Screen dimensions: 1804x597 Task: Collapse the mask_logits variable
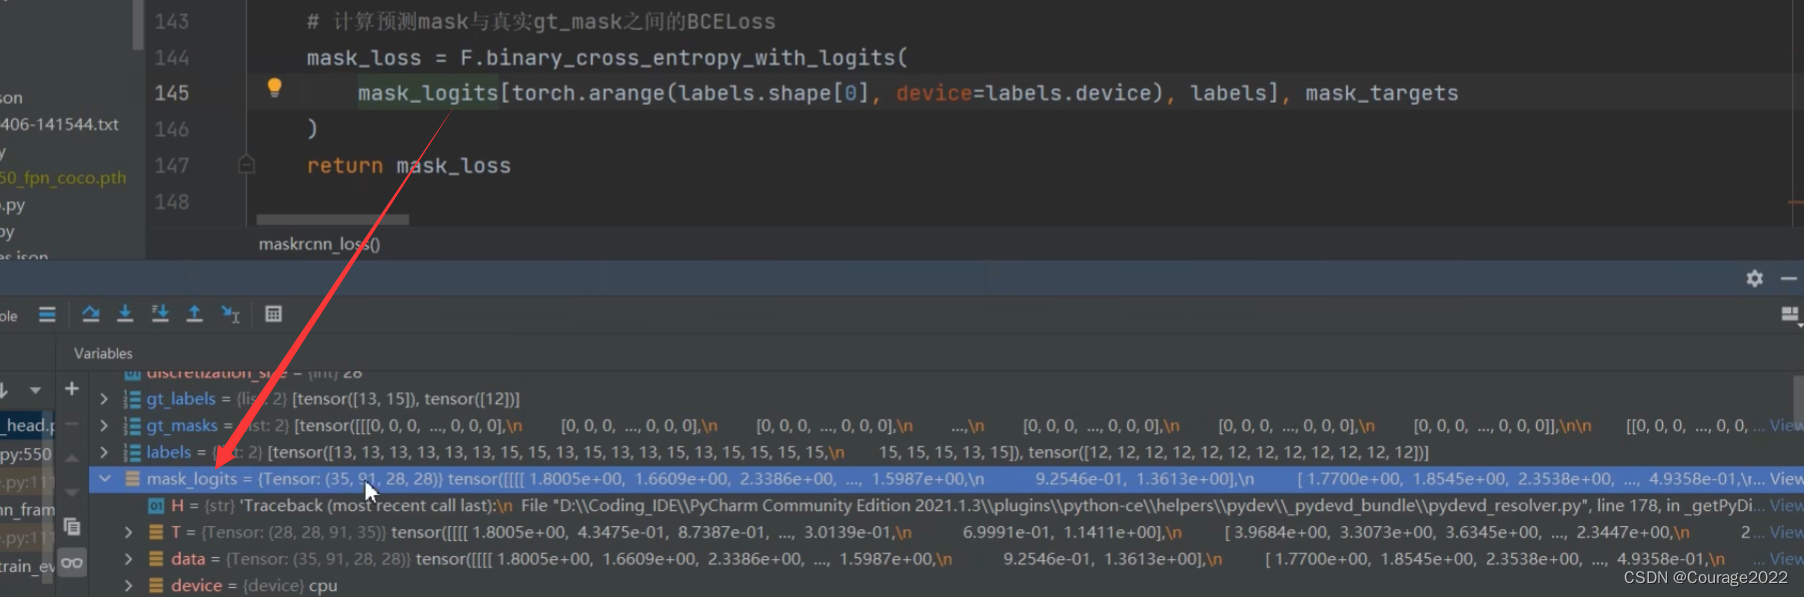click(x=104, y=479)
